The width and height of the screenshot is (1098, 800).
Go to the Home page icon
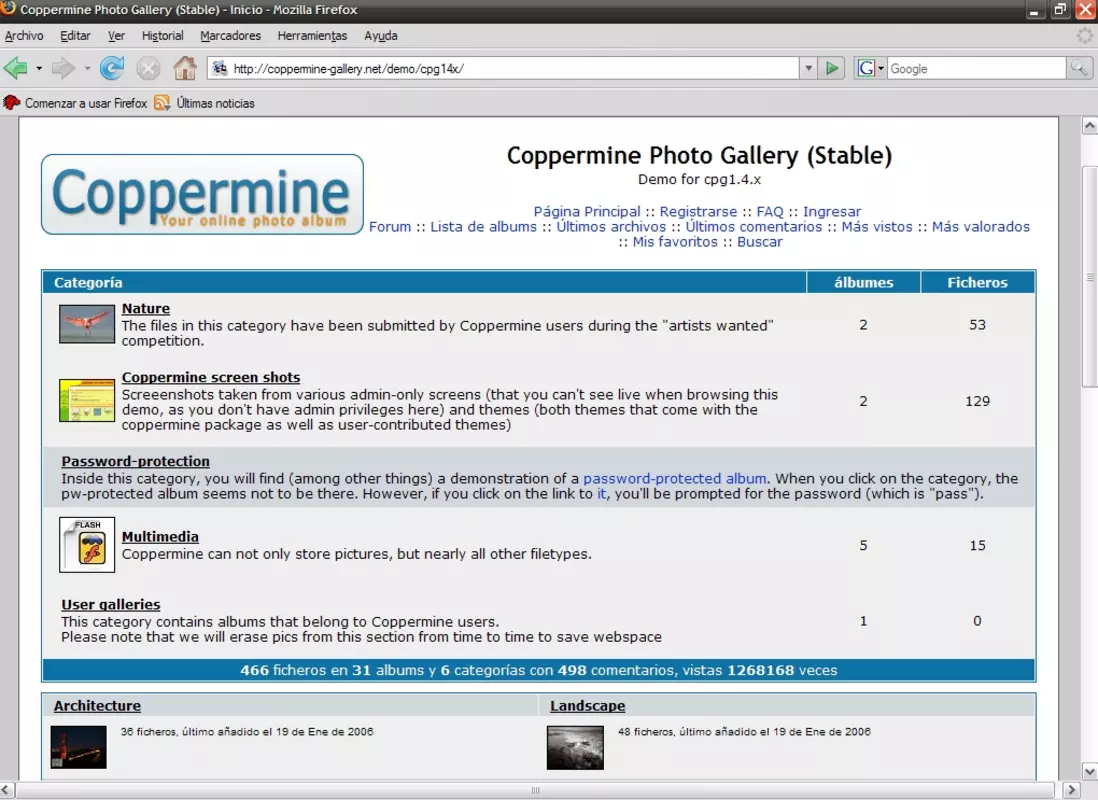pyautogui.click(x=185, y=68)
